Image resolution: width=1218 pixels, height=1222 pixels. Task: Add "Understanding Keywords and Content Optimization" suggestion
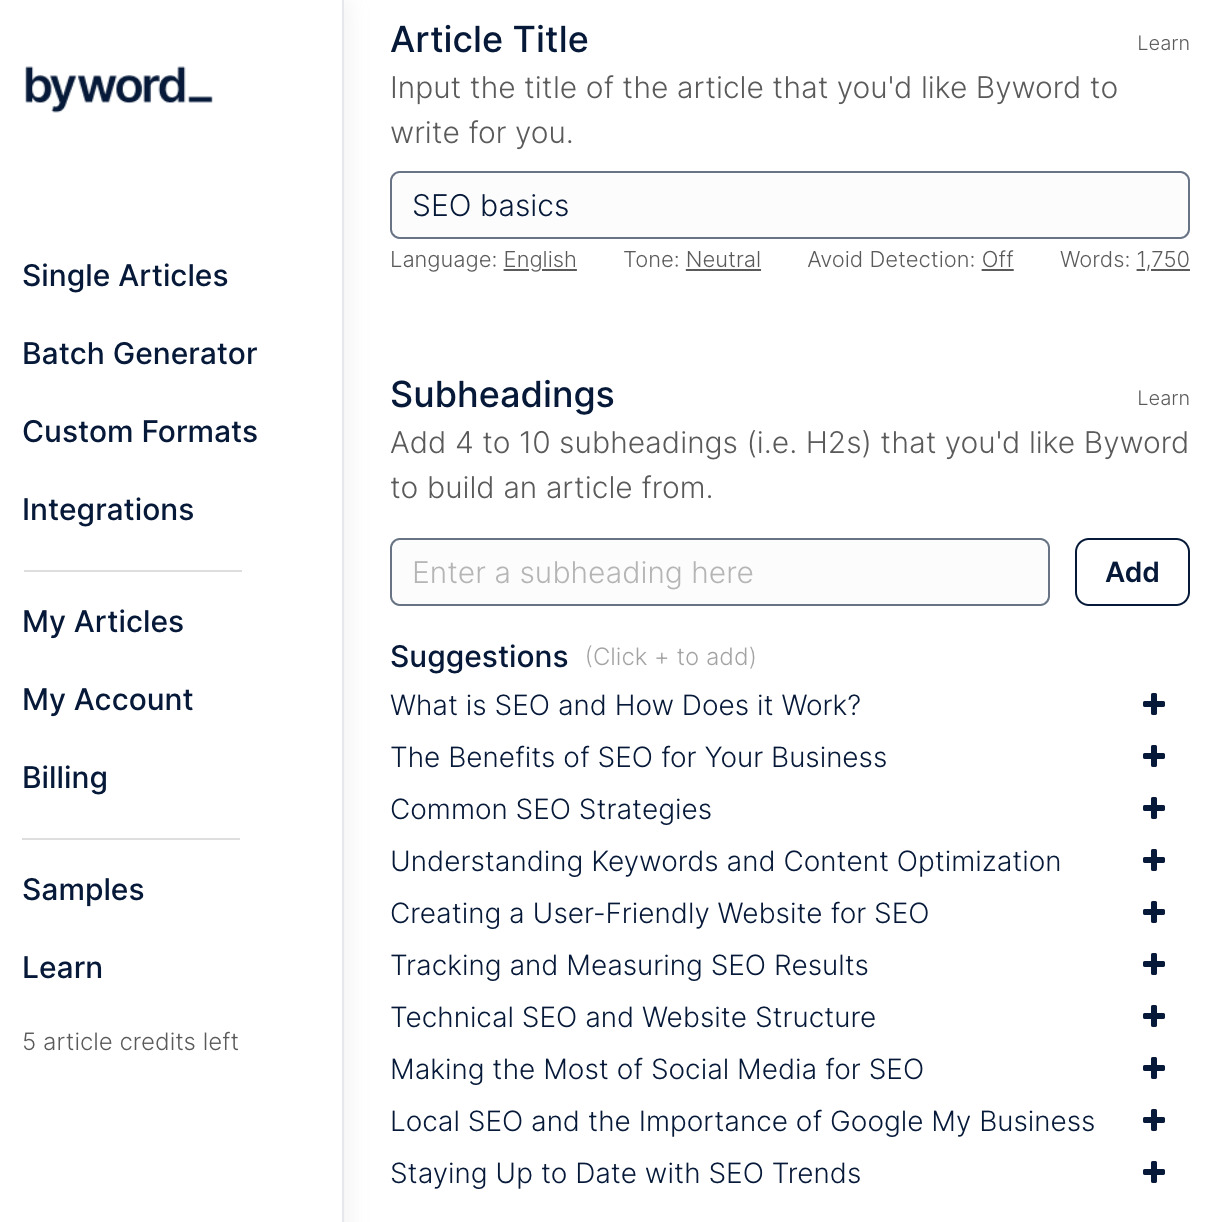coord(1153,860)
